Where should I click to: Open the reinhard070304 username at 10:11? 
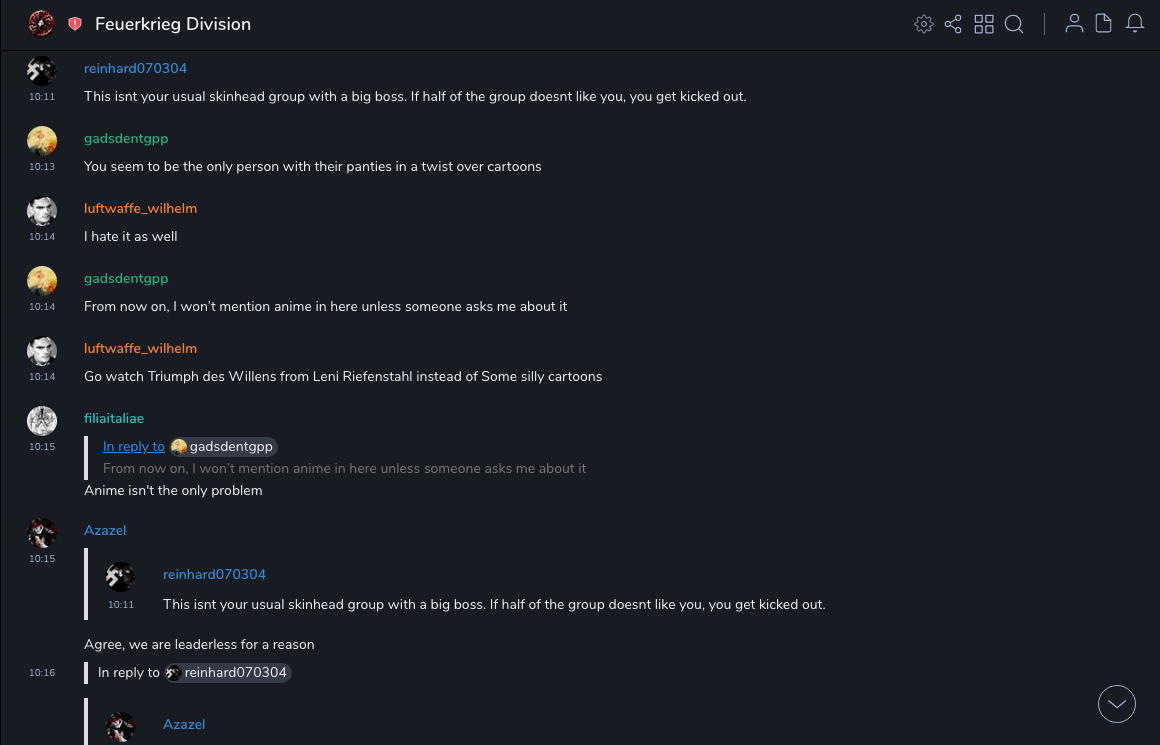[x=135, y=69]
